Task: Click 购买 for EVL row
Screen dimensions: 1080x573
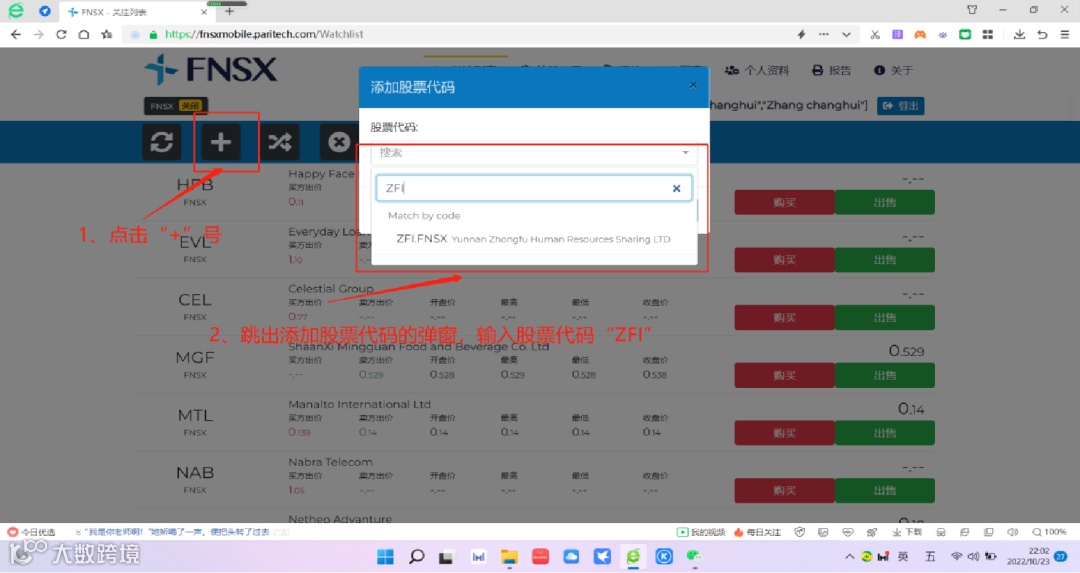Action: pos(785,260)
